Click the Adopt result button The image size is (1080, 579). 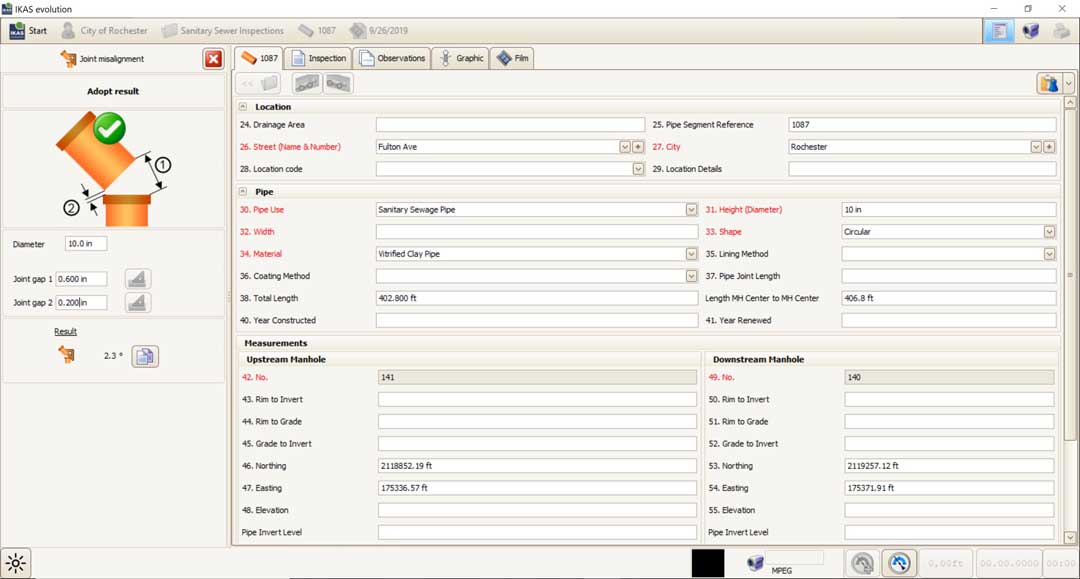click(x=113, y=91)
